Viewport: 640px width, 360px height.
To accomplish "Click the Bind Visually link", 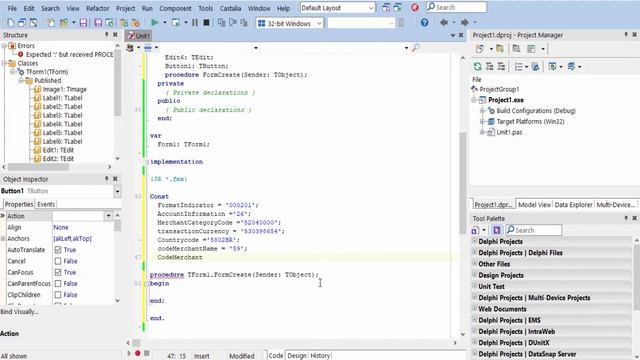I will click(19, 312).
